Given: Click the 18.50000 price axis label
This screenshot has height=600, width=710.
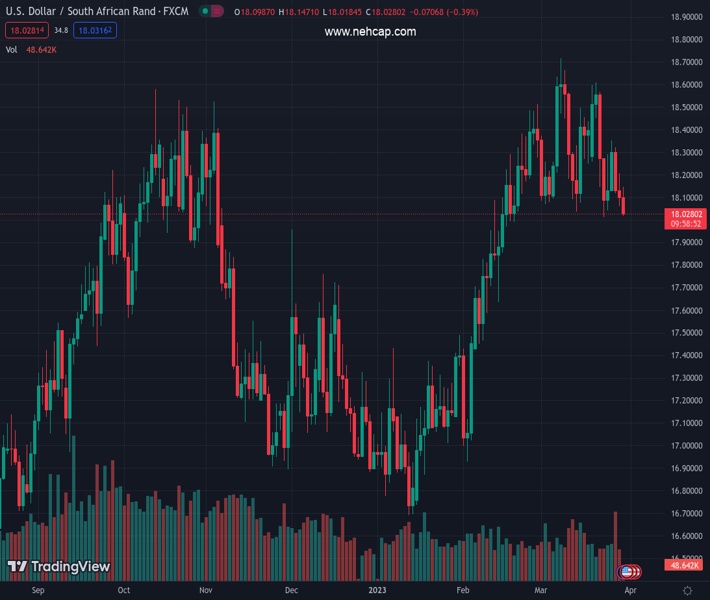Looking at the screenshot, I should pyautogui.click(x=686, y=107).
